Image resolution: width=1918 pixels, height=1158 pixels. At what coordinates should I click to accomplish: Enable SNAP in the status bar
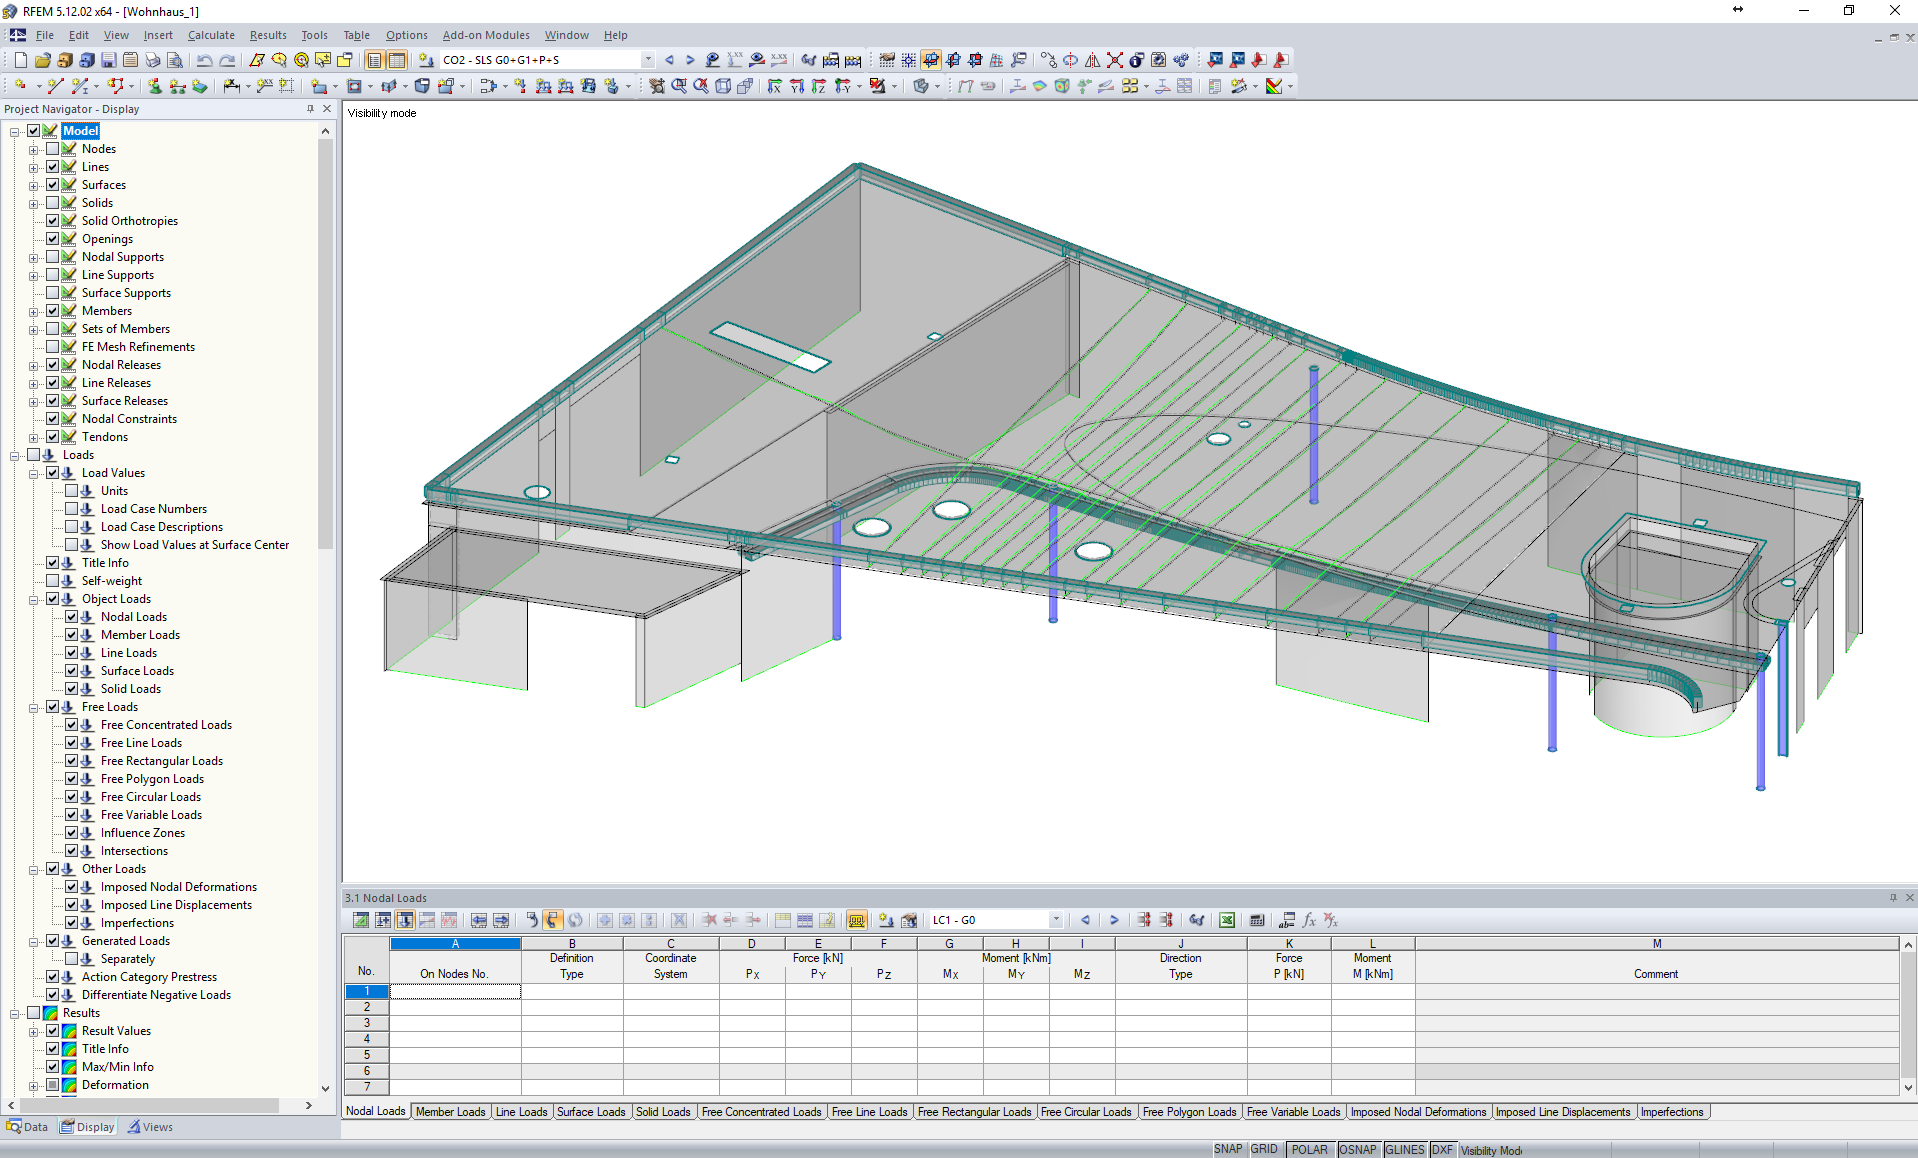coord(1227,1149)
